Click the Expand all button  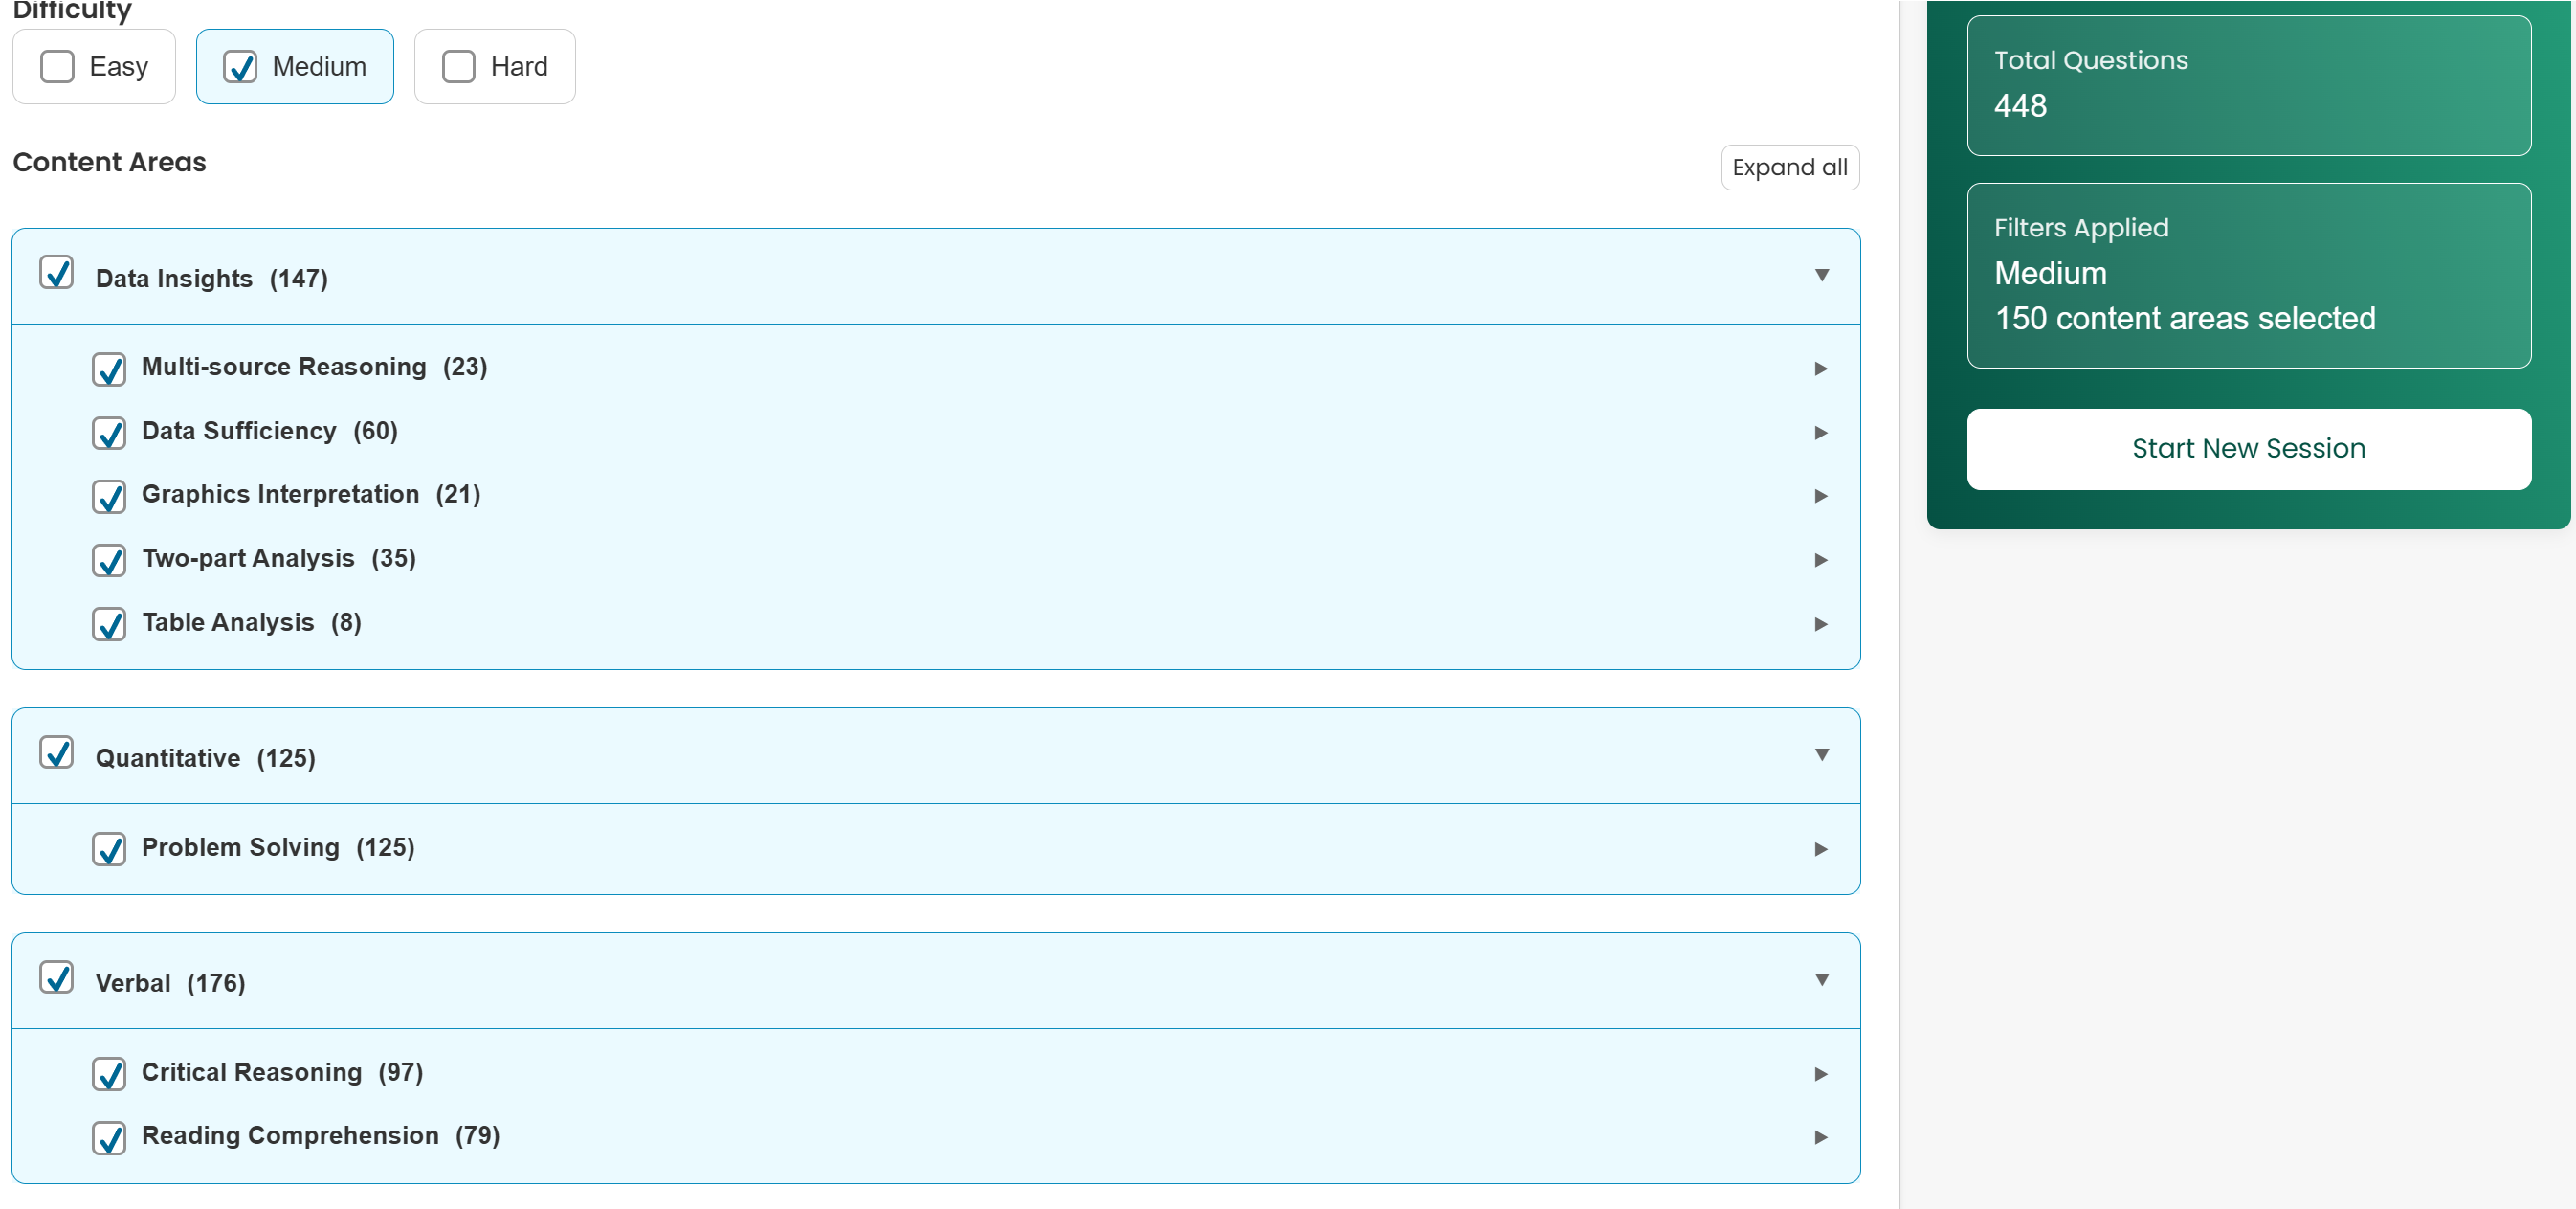click(1789, 167)
